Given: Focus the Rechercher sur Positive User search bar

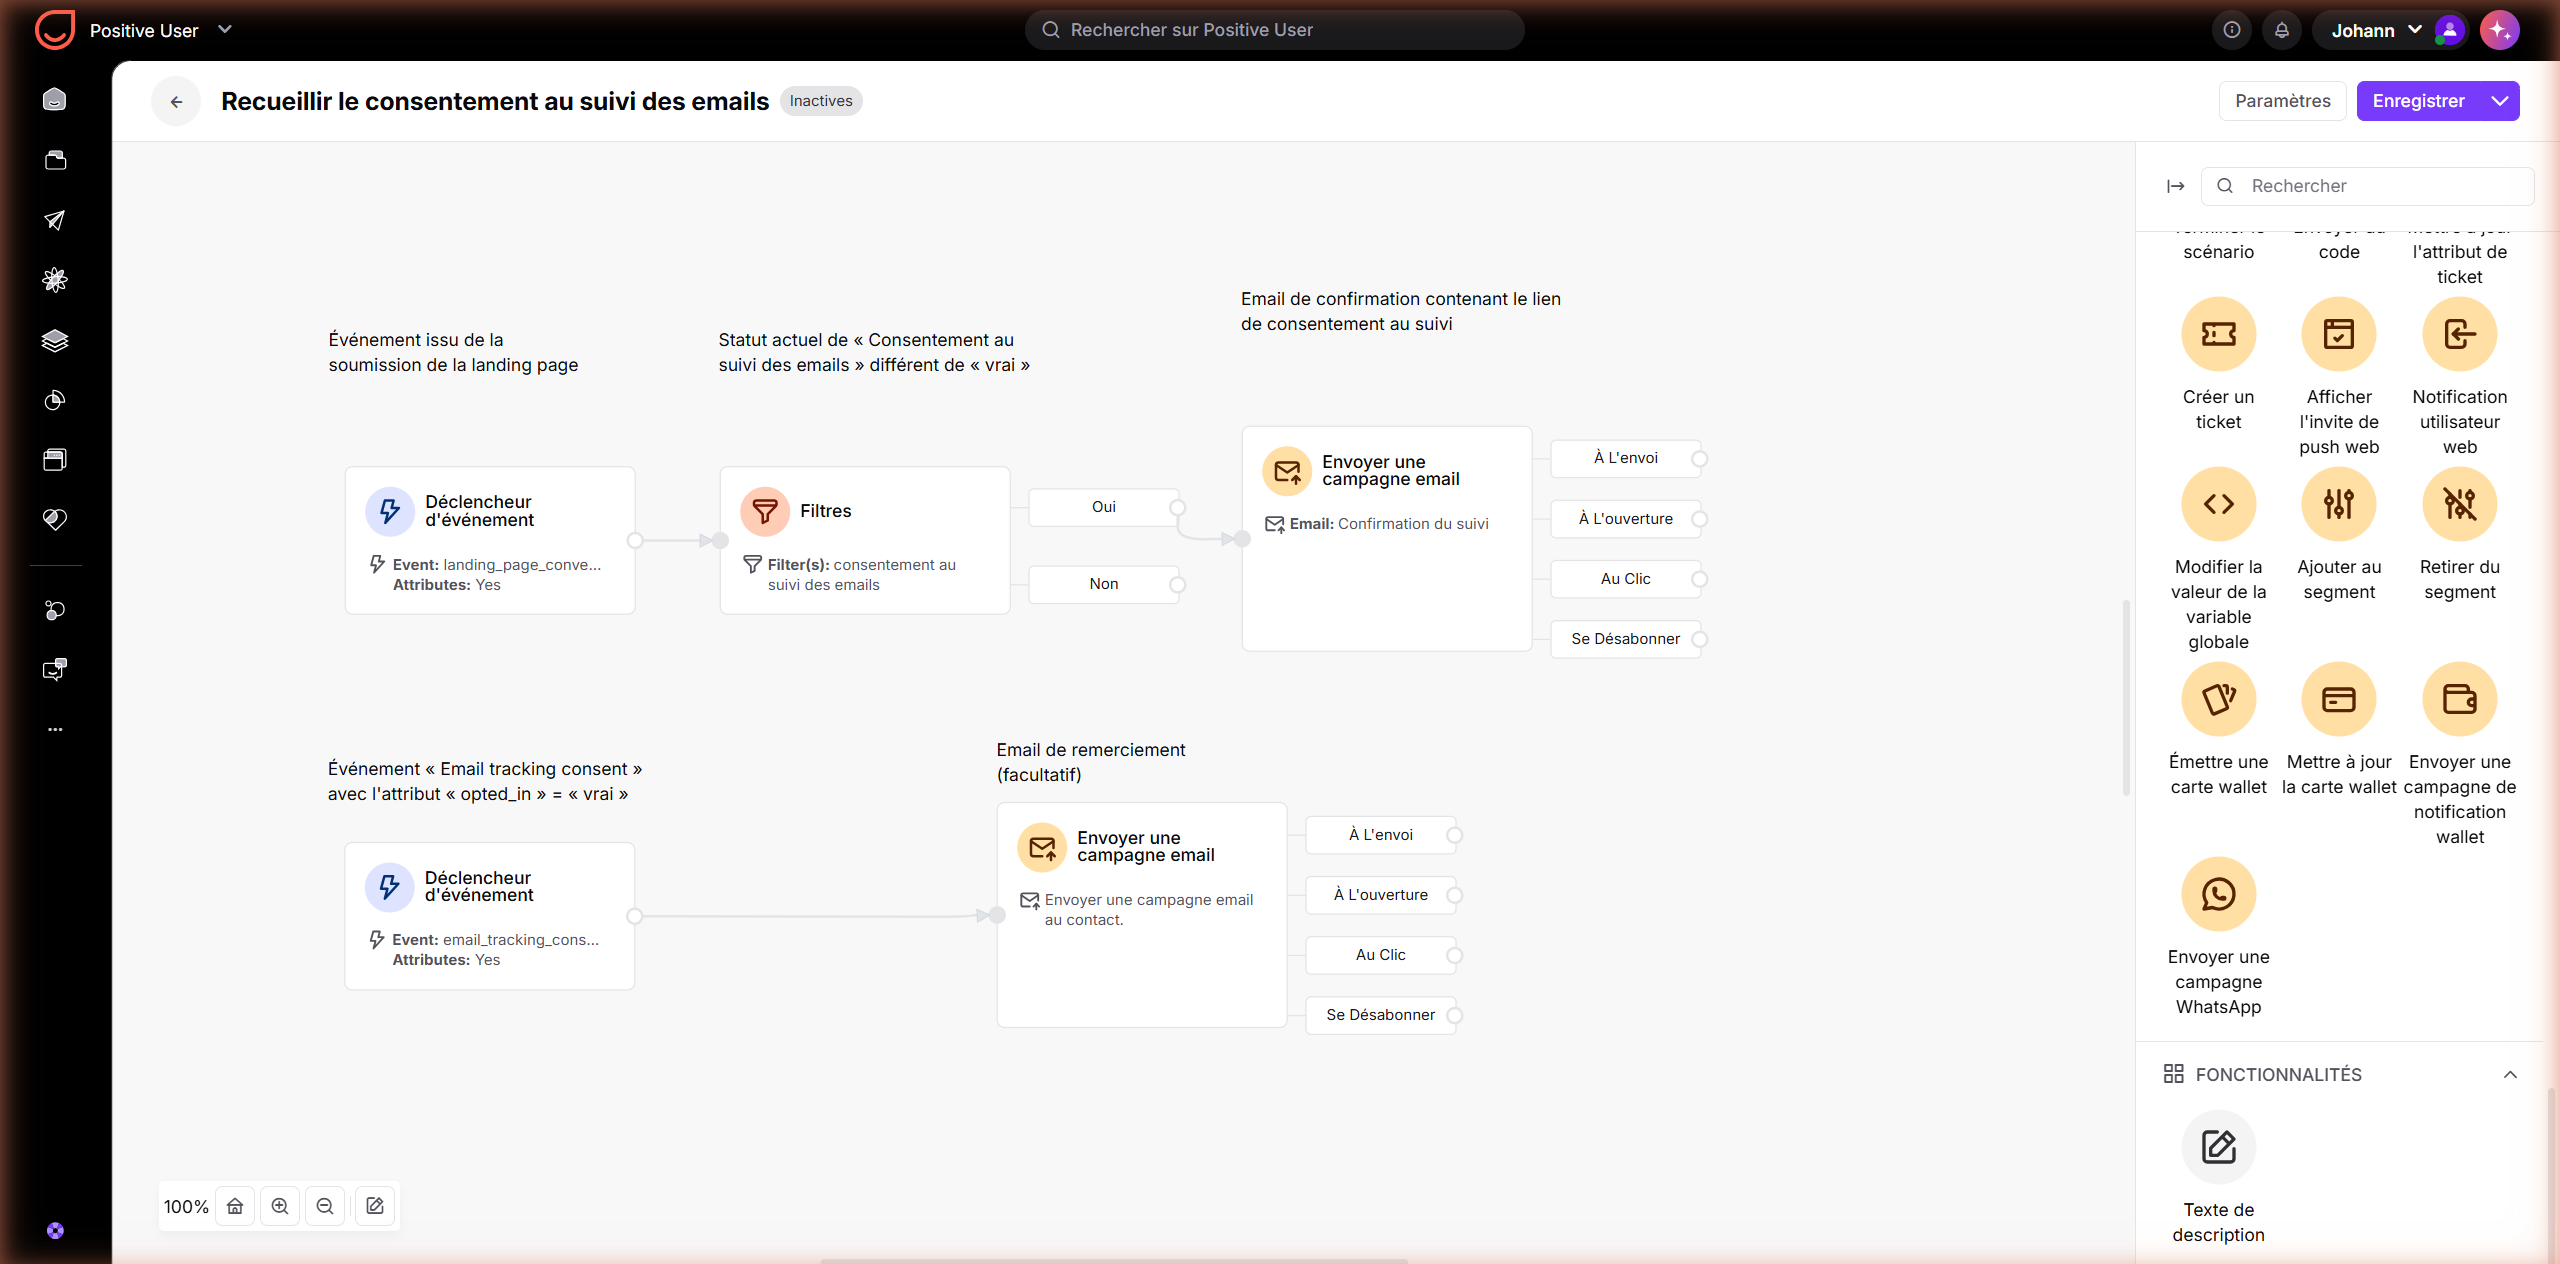Looking at the screenshot, I should pos(1275,30).
